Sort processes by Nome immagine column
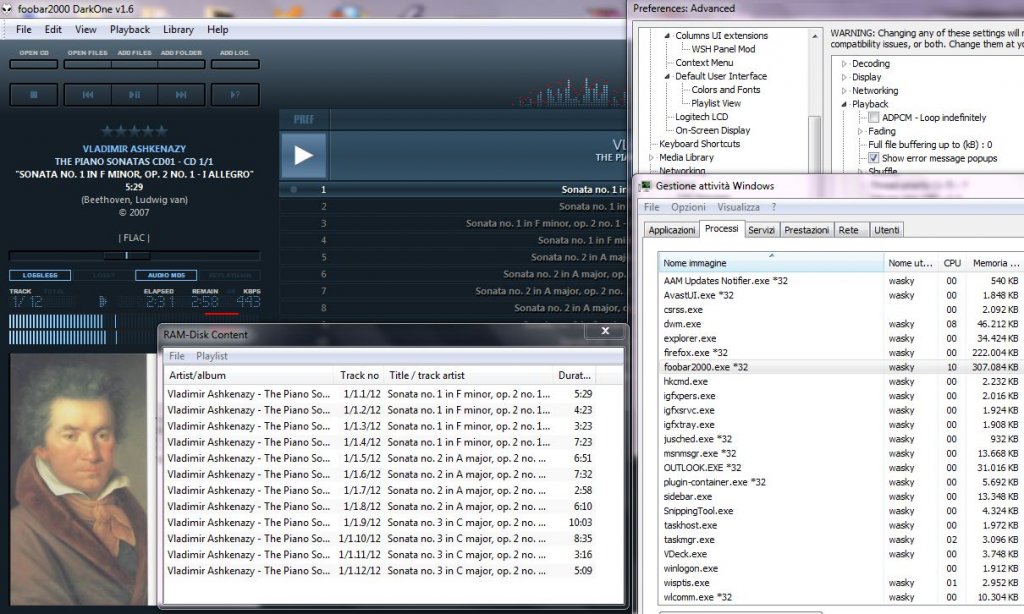Image resolution: width=1024 pixels, height=614 pixels. point(771,263)
